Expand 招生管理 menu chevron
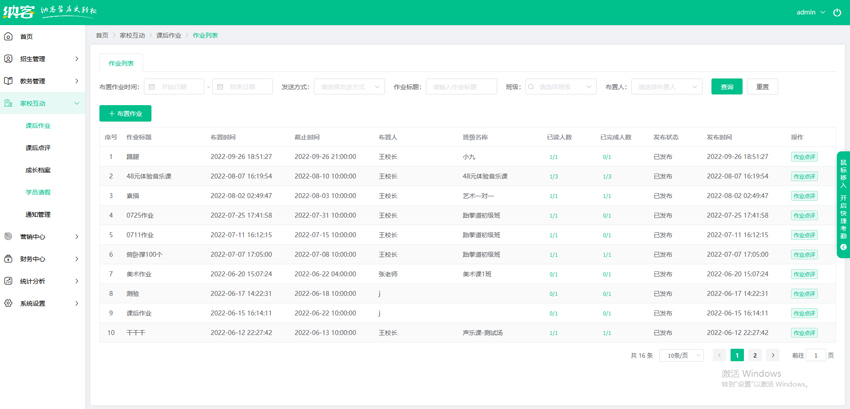 coord(77,59)
